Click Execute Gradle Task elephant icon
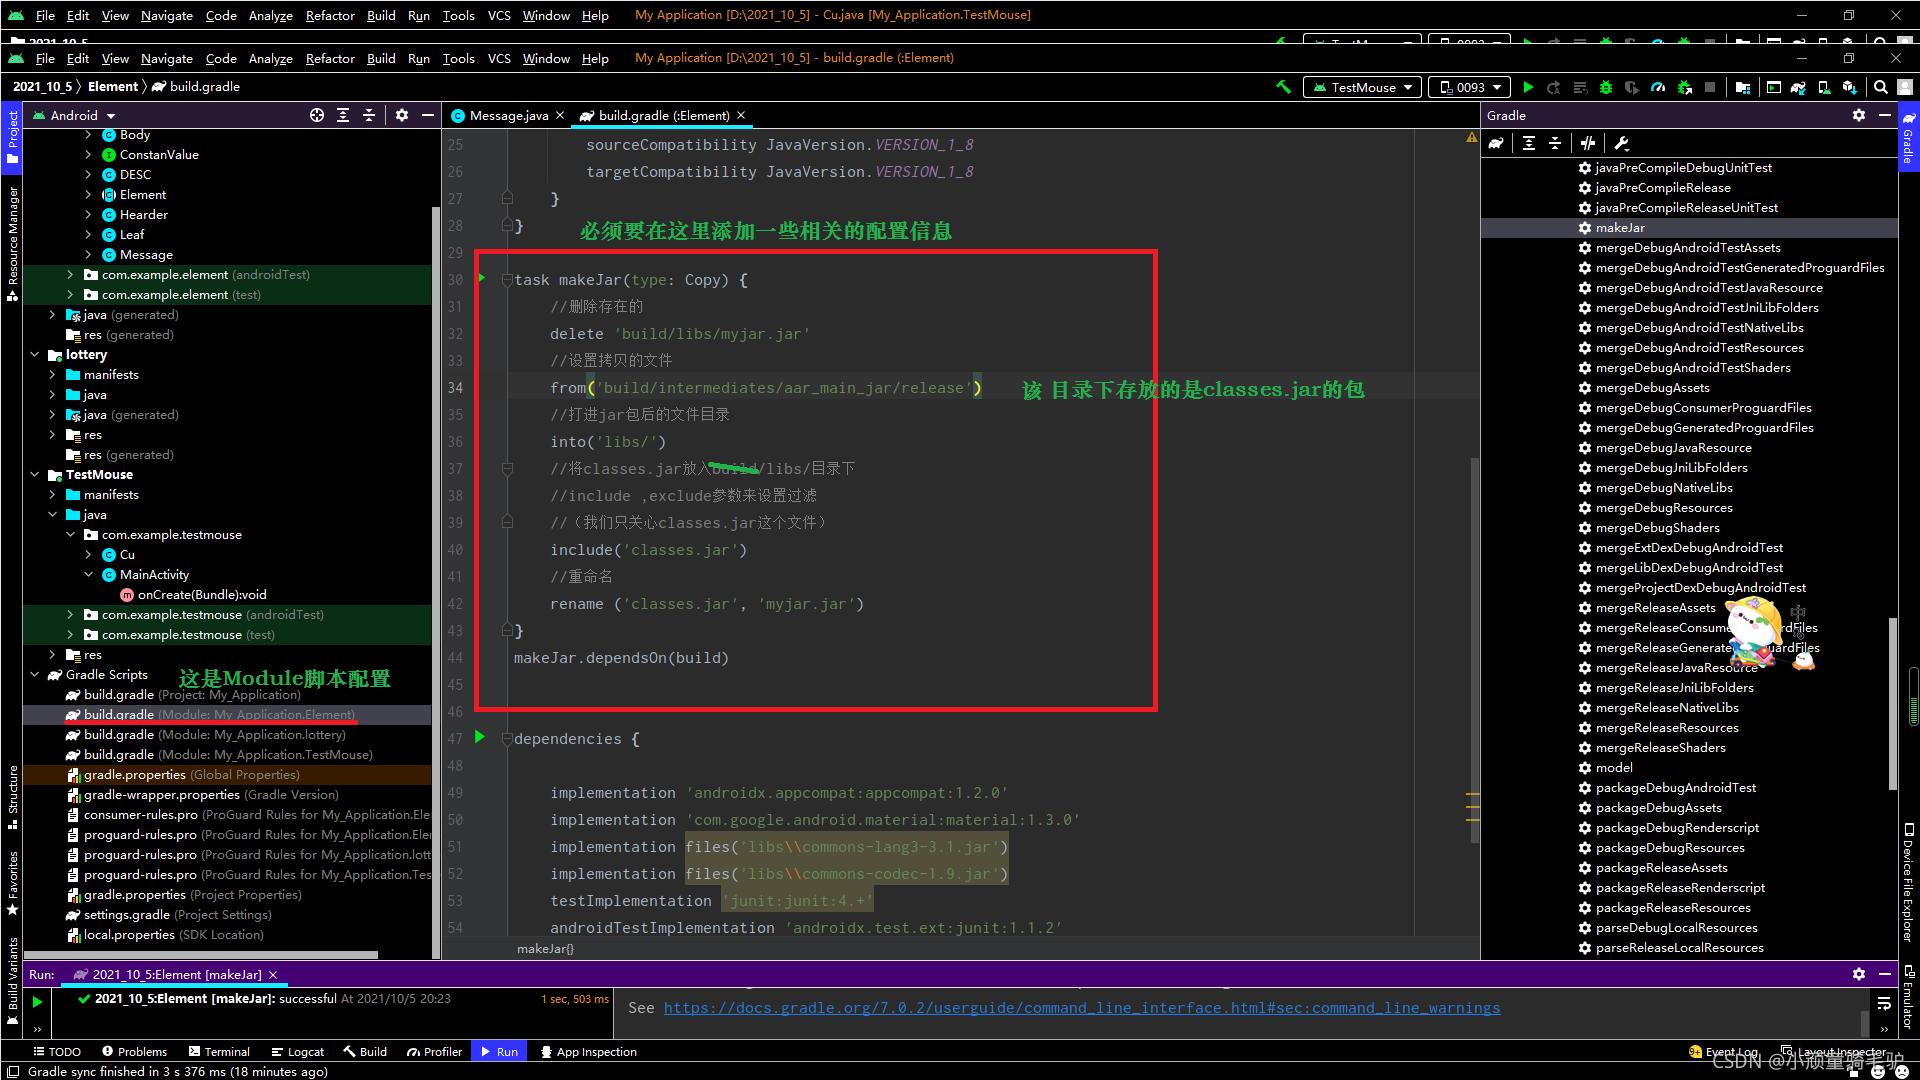The image size is (1920, 1080). point(1496,143)
